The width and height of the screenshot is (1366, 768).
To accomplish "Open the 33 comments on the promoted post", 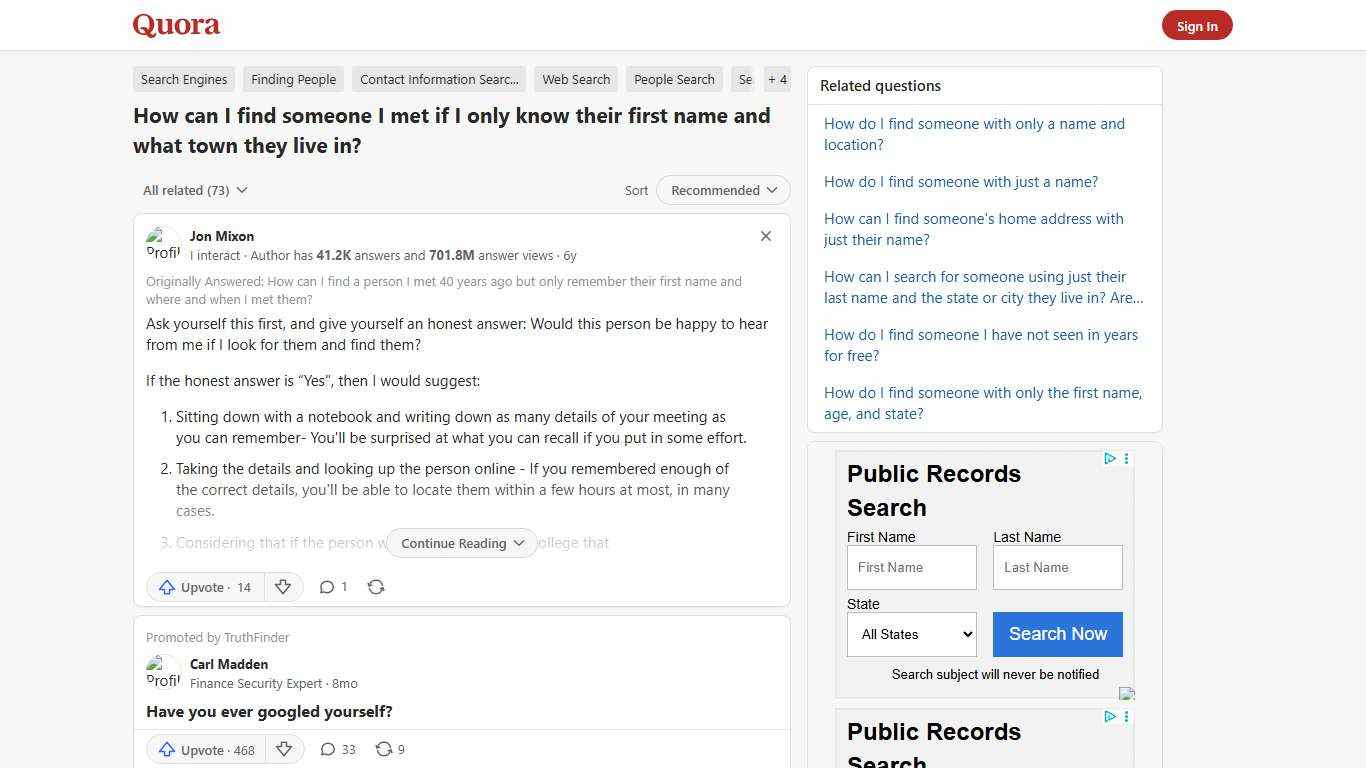I will coord(337,749).
